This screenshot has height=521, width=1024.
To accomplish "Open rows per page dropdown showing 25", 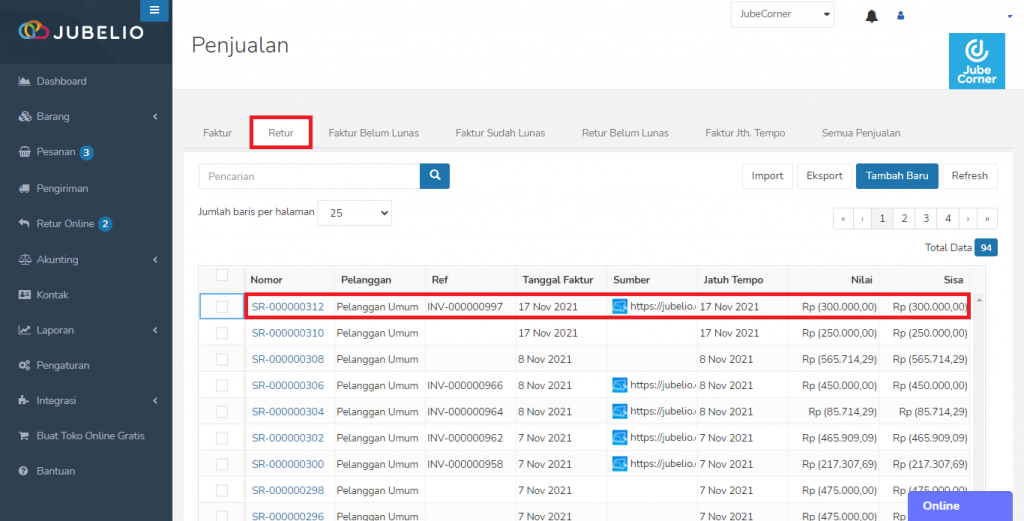I will click(355, 213).
